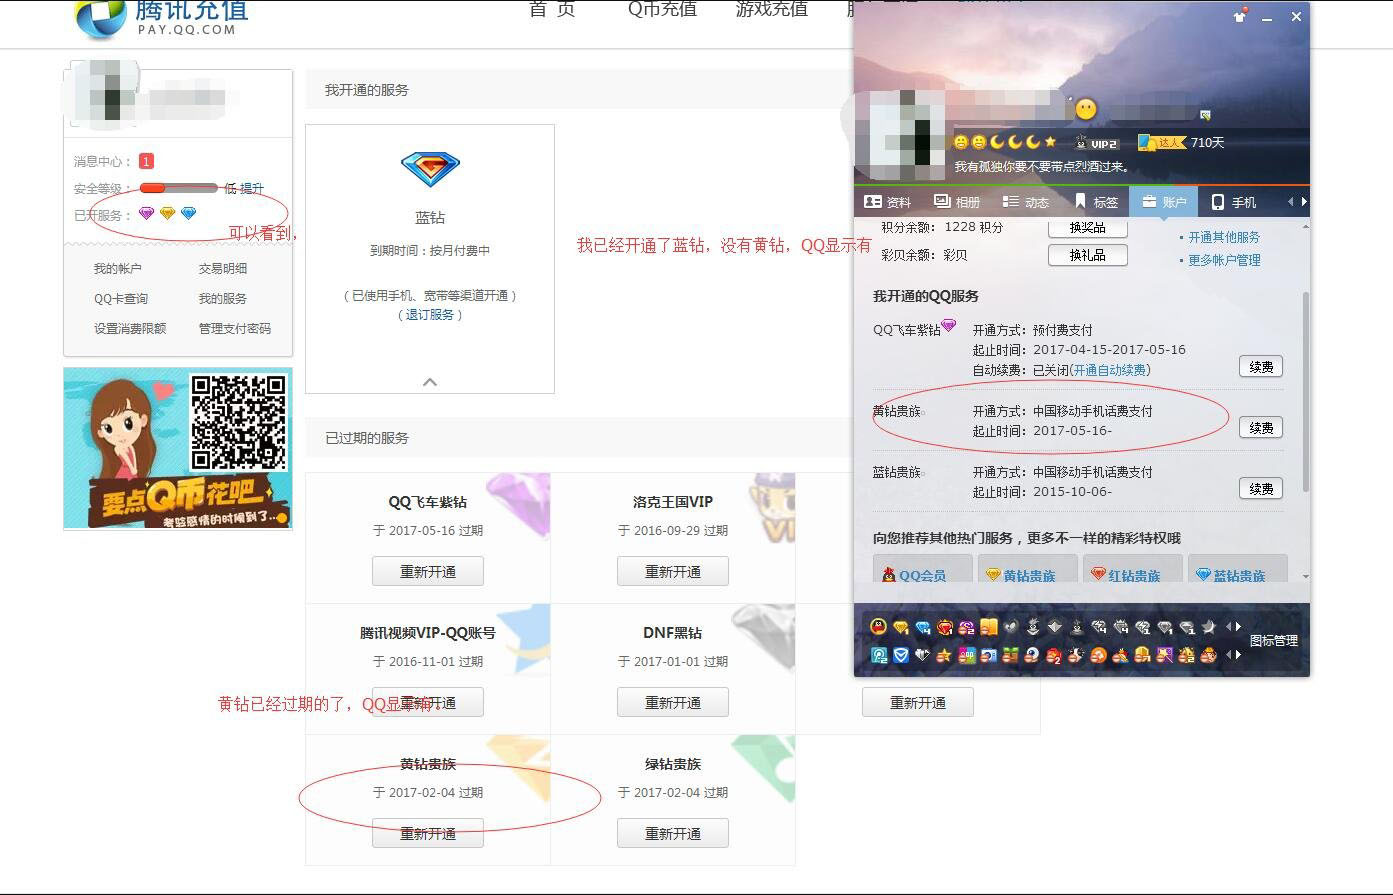The height and width of the screenshot is (895, 1393).
Task: Open the 首页 navigation tab
Action: pyautogui.click(x=552, y=9)
